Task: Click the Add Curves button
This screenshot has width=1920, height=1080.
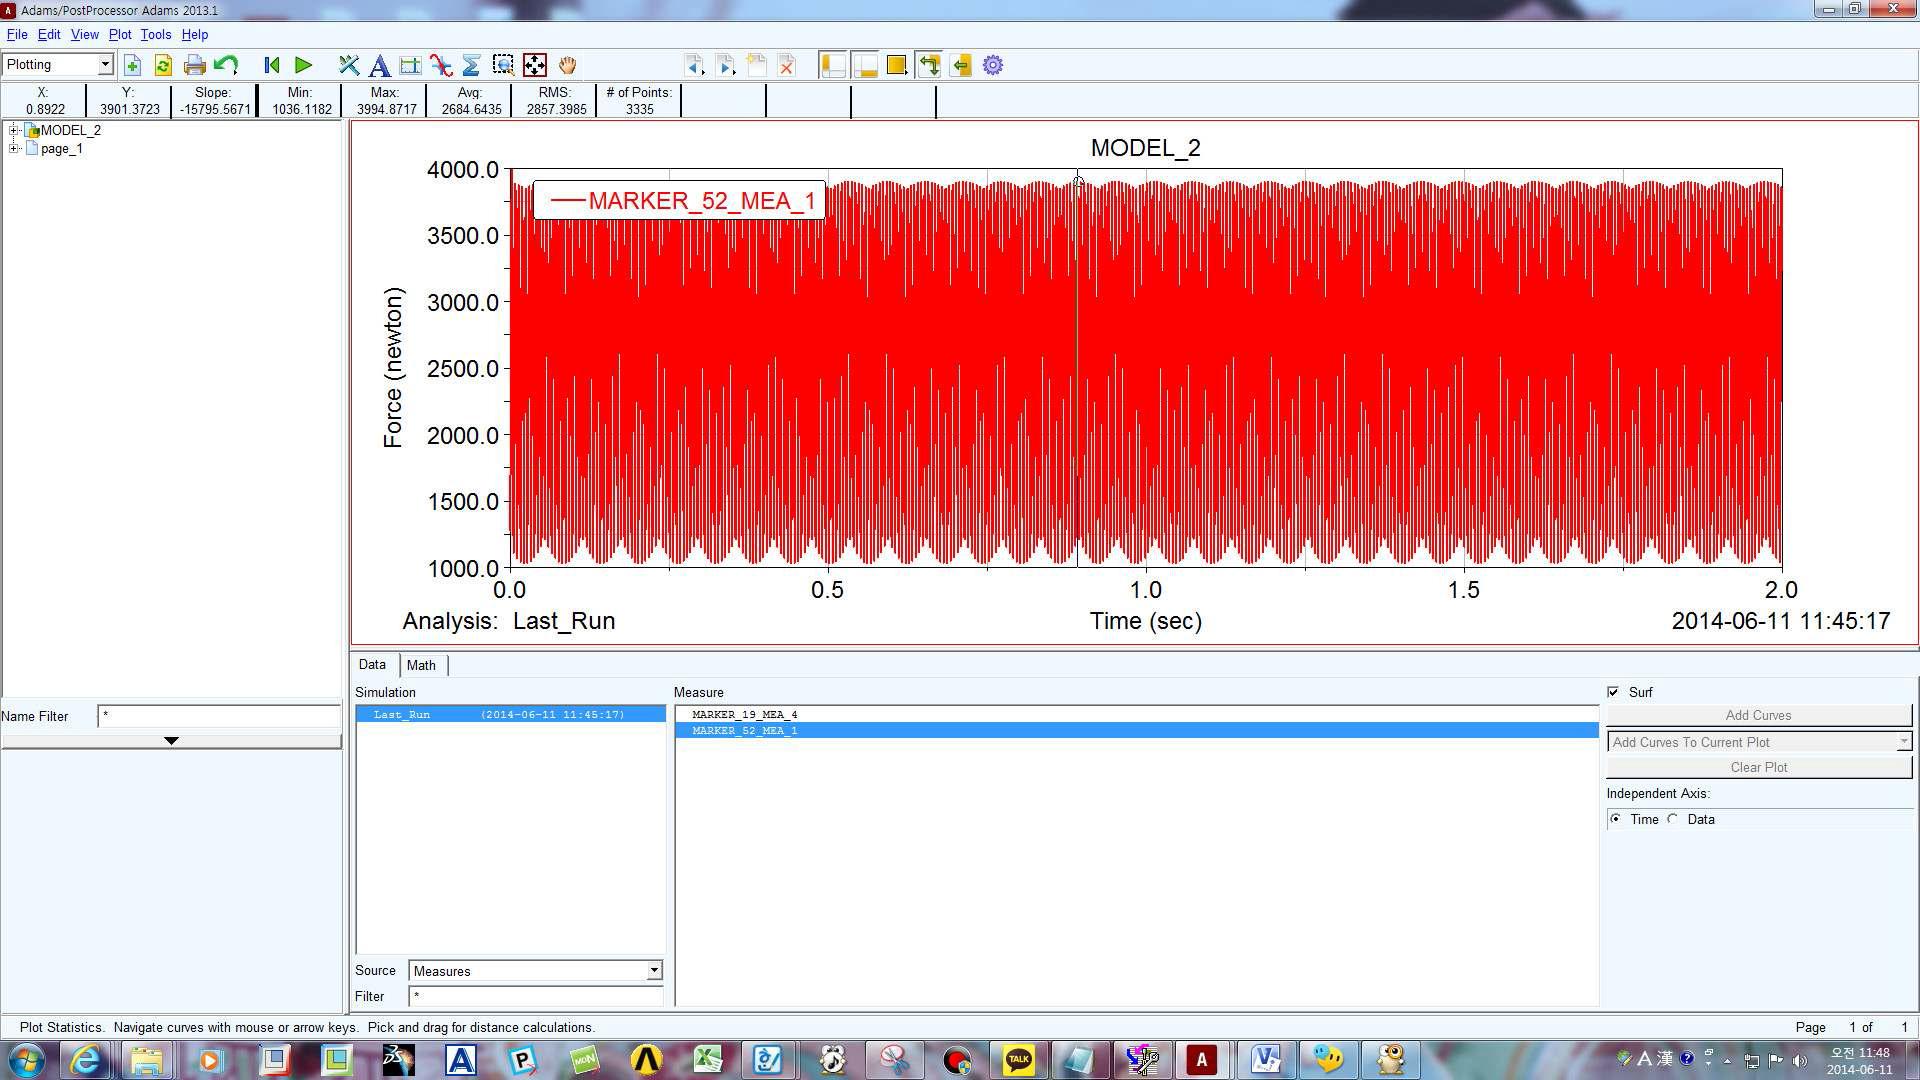Action: point(1758,715)
